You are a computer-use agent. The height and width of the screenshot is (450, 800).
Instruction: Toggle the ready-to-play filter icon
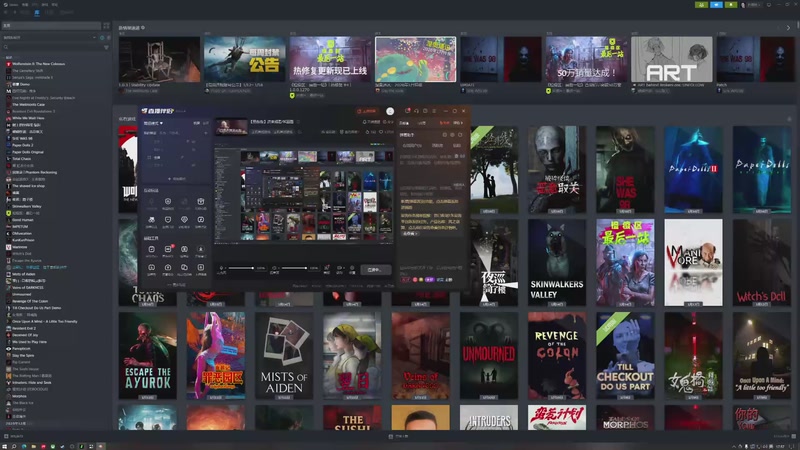(x=108, y=38)
